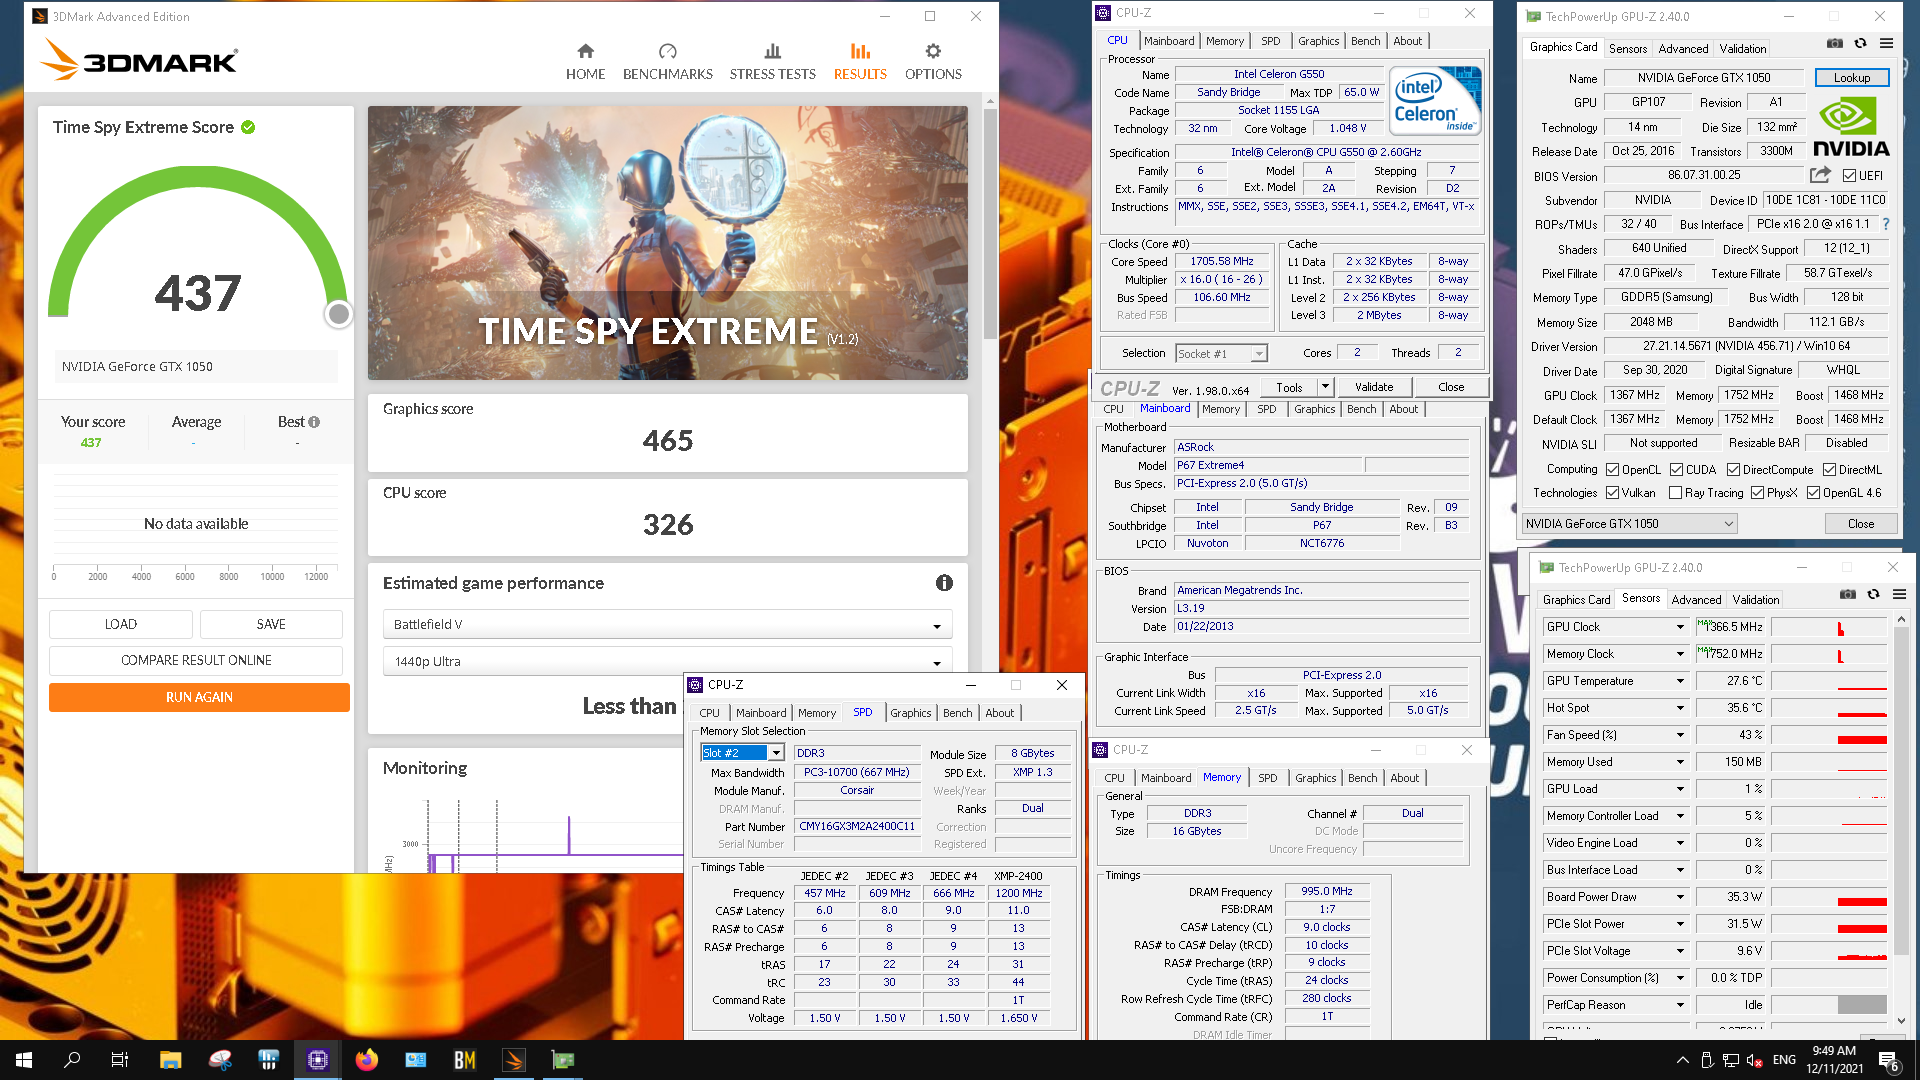Open the Windows Start menu

click(x=24, y=1060)
